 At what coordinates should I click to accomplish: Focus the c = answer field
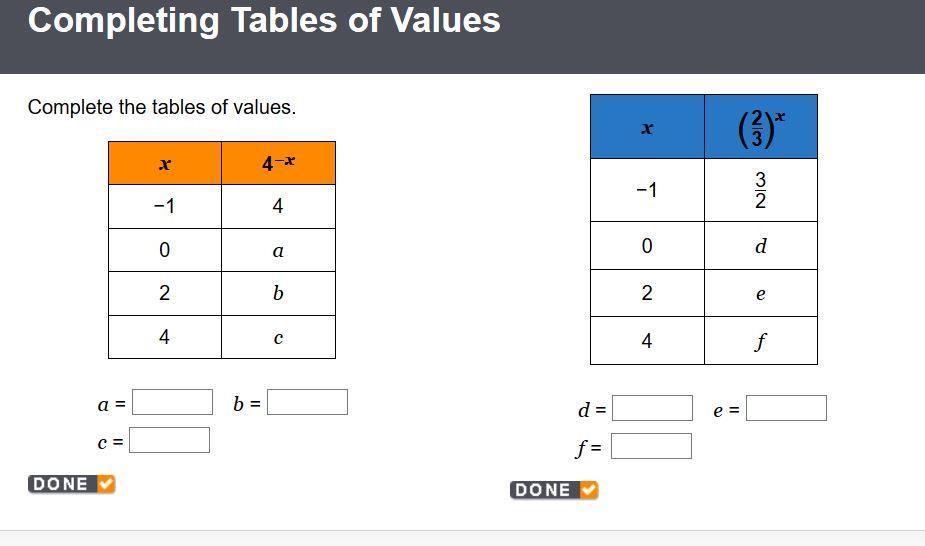pyautogui.click(x=169, y=440)
